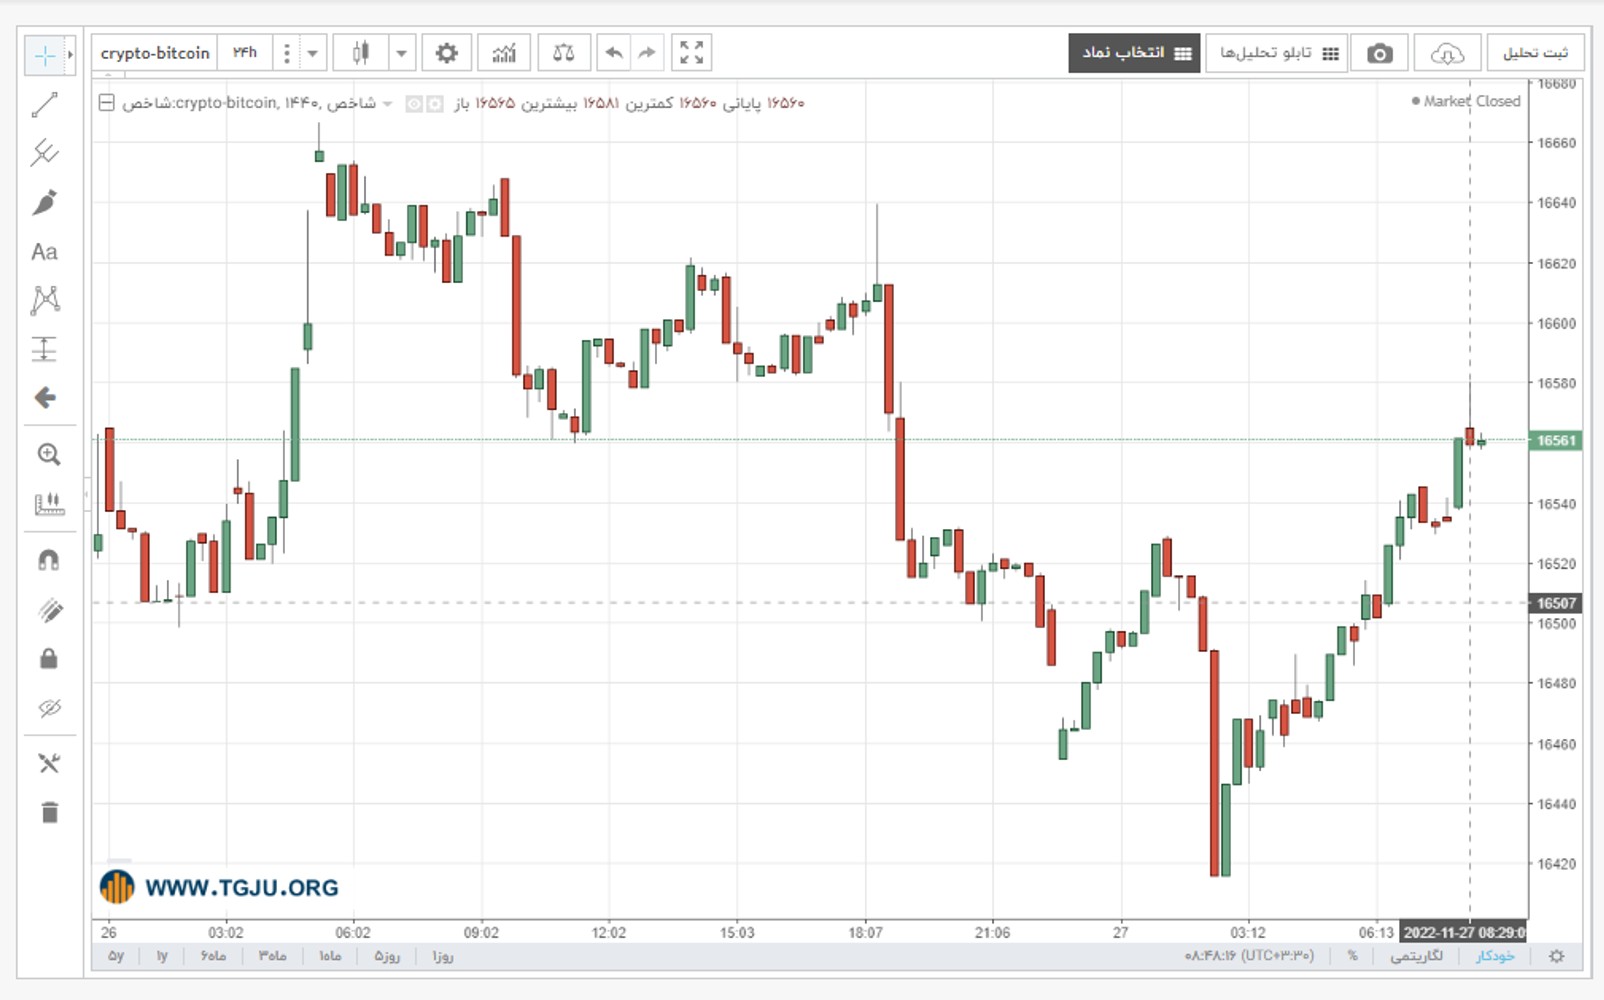Click the candlestick chart style icon
The width and height of the screenshot is (1604, 1000).
coord(361,53)
